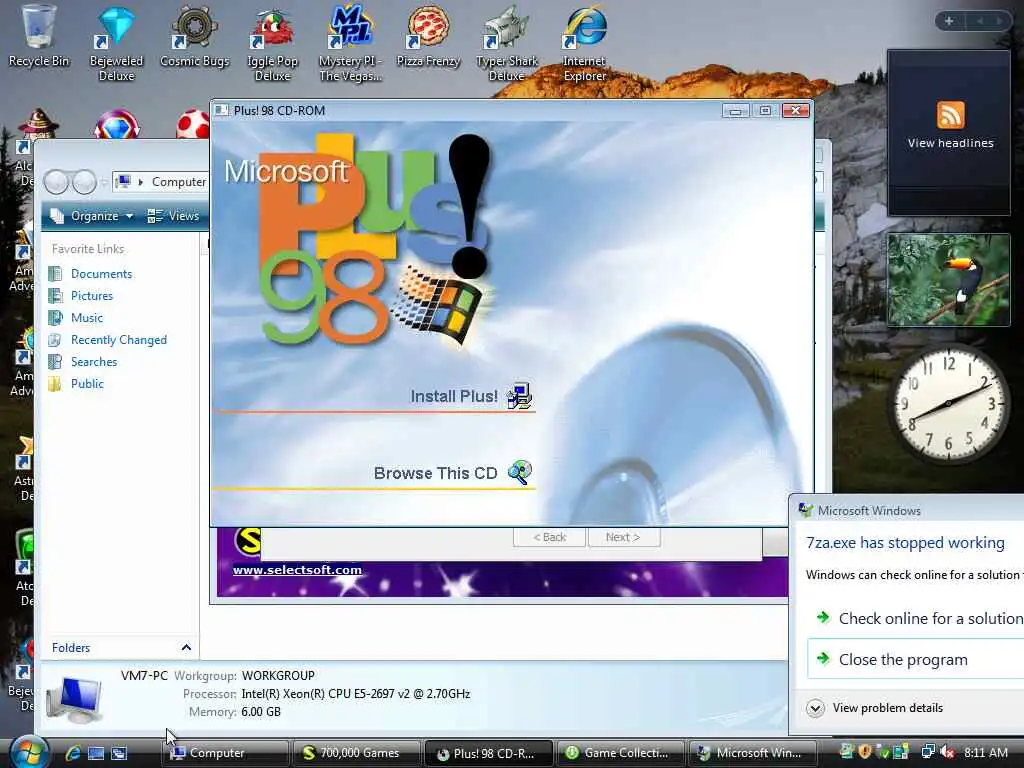Click the volume muted tray icon

coord(948,752)
